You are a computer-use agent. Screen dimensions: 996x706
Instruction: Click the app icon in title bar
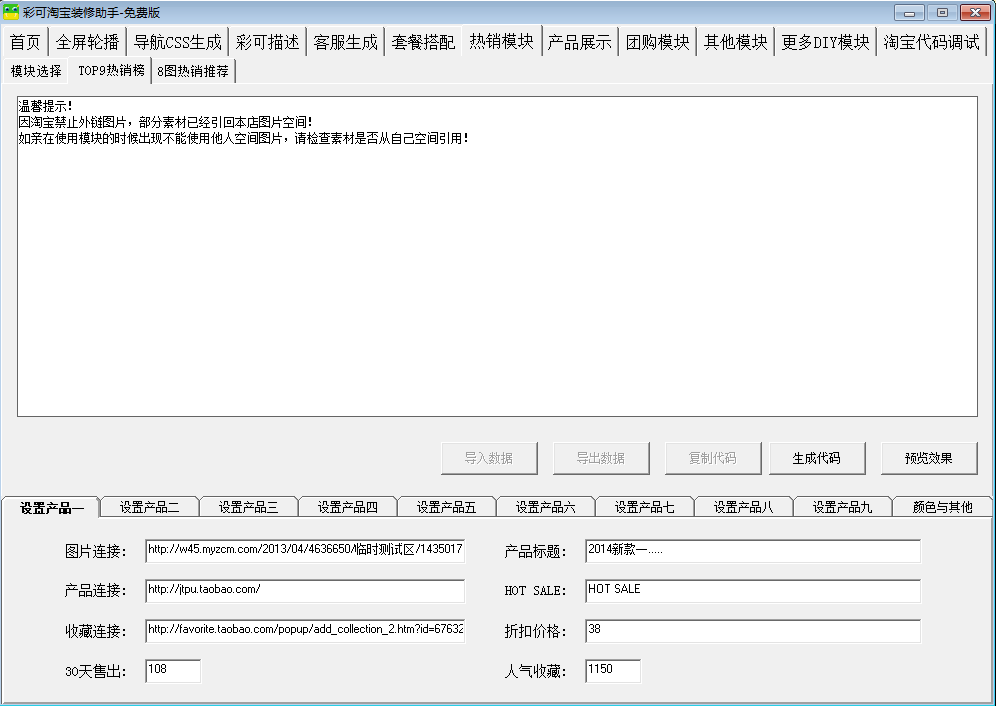[11, 12]
